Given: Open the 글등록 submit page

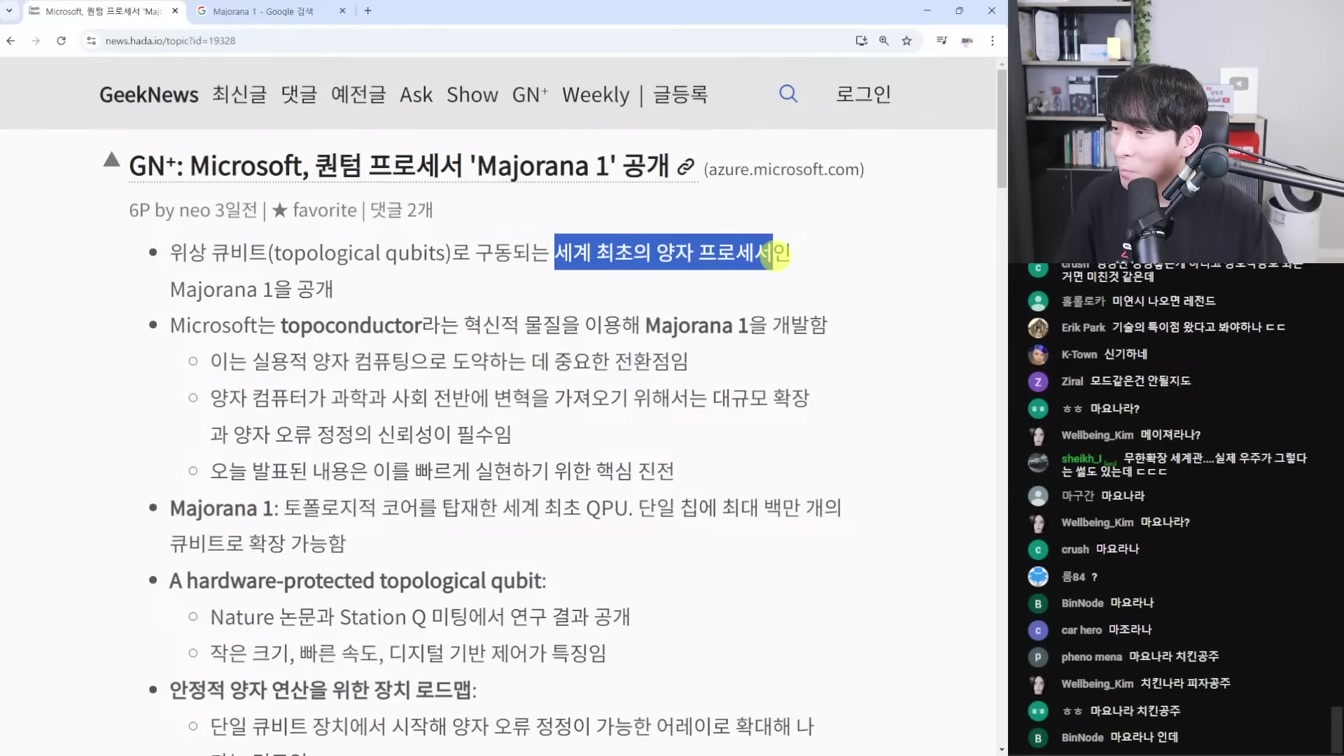Looking at the screenshot, I should pos(680,94).
